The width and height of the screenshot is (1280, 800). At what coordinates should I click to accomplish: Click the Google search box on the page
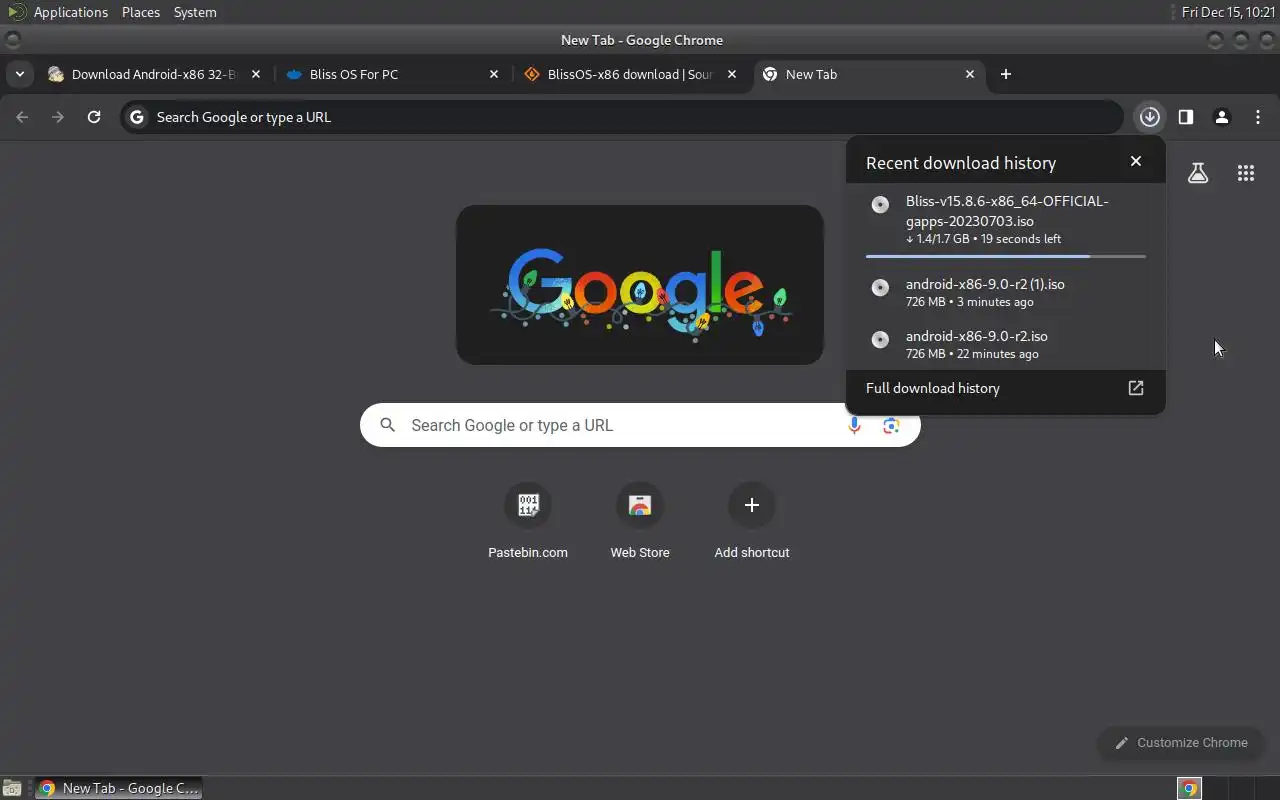640,425
